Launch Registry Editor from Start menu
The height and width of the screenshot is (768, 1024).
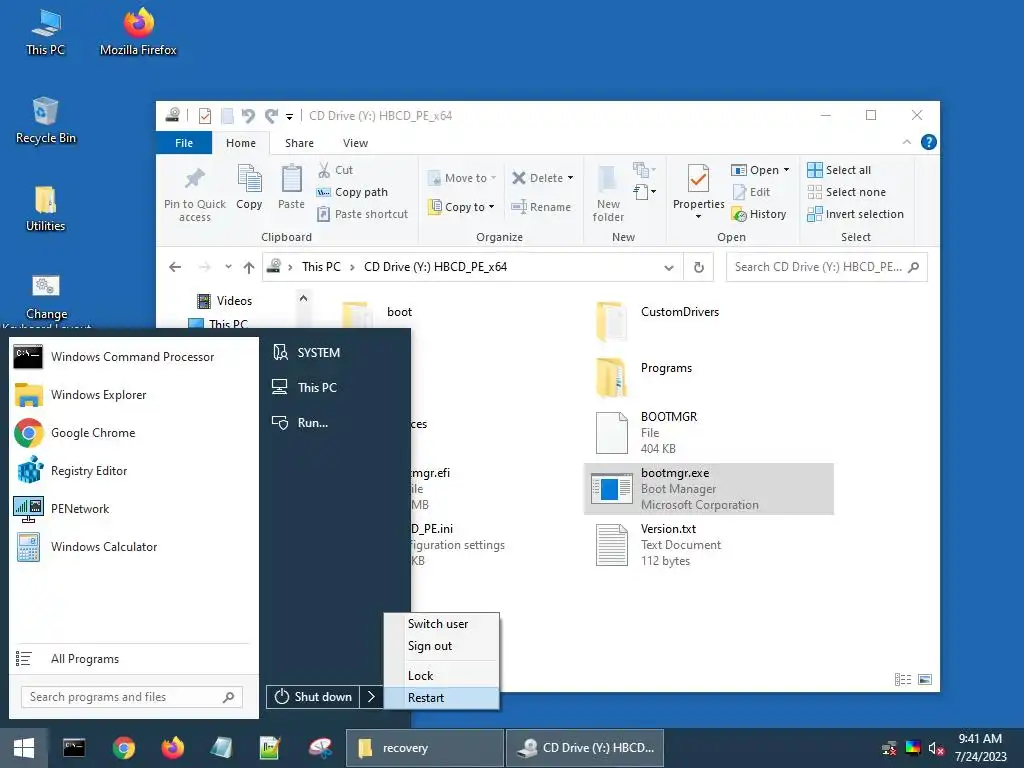coord(133,471)
